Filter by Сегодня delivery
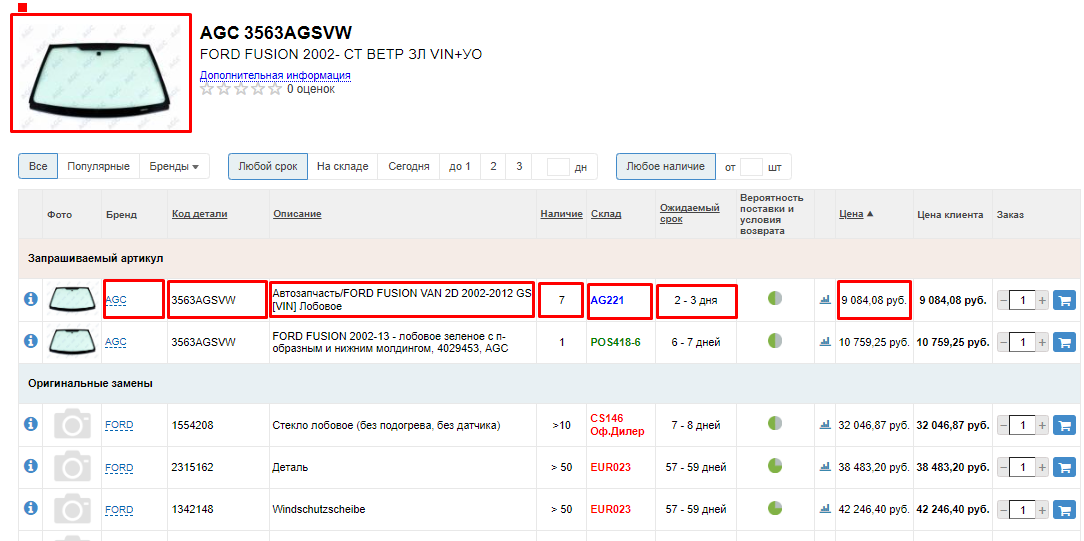The width and height of the screenshot is (1084, 541). (409, 167)
